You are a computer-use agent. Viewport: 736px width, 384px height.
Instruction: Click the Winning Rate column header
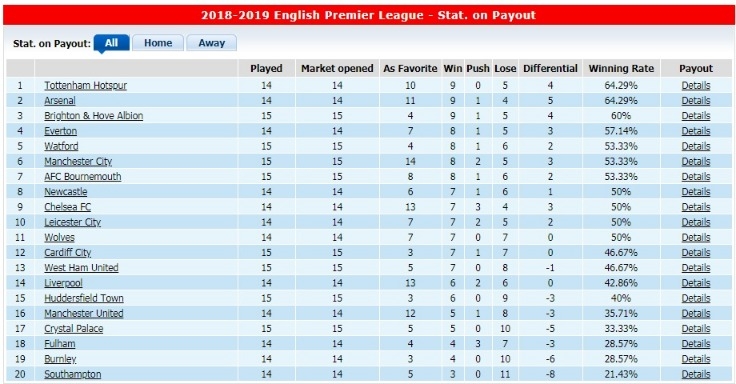(621, 69)
